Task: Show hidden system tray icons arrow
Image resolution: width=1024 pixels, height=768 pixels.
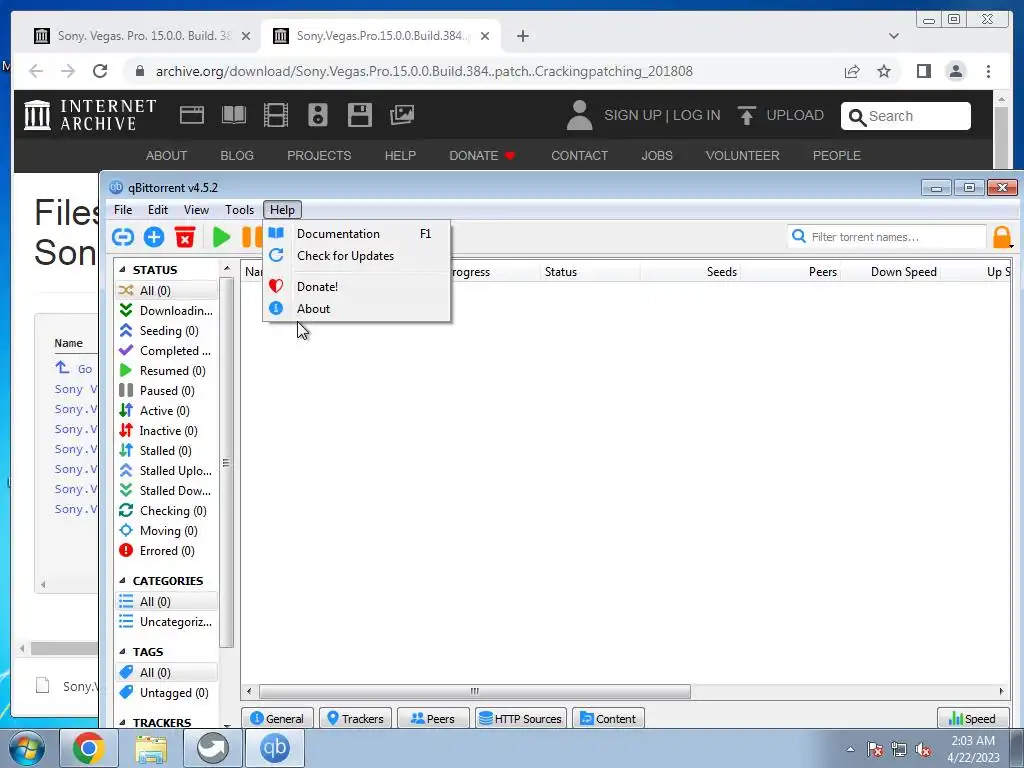Action: click(850, 749)
